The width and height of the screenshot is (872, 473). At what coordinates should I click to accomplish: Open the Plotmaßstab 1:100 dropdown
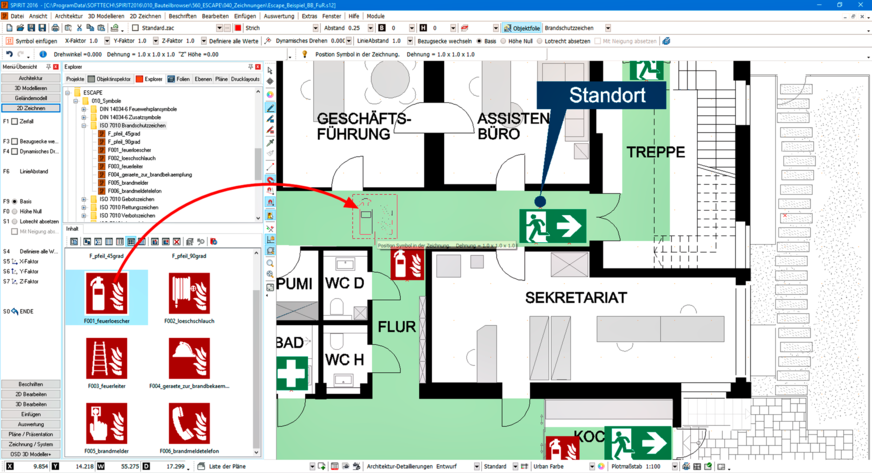(x=675, y=466)
